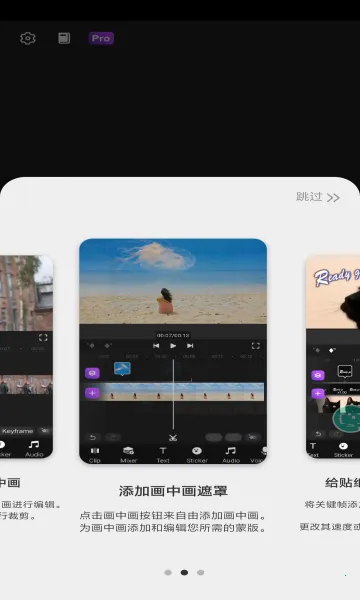Viewport: 360px width, 600px height.
Task: Click the 00:07/00:13 time readout
Action: (x=173, y=335)
